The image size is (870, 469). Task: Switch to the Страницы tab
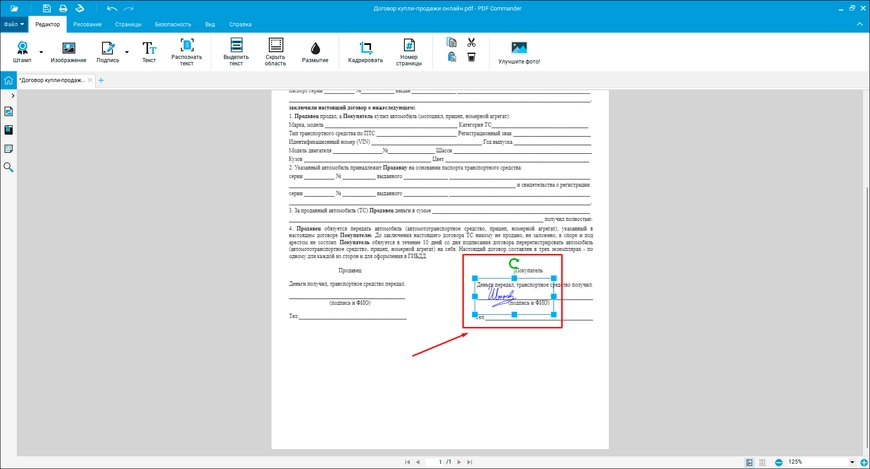(128, 24)
